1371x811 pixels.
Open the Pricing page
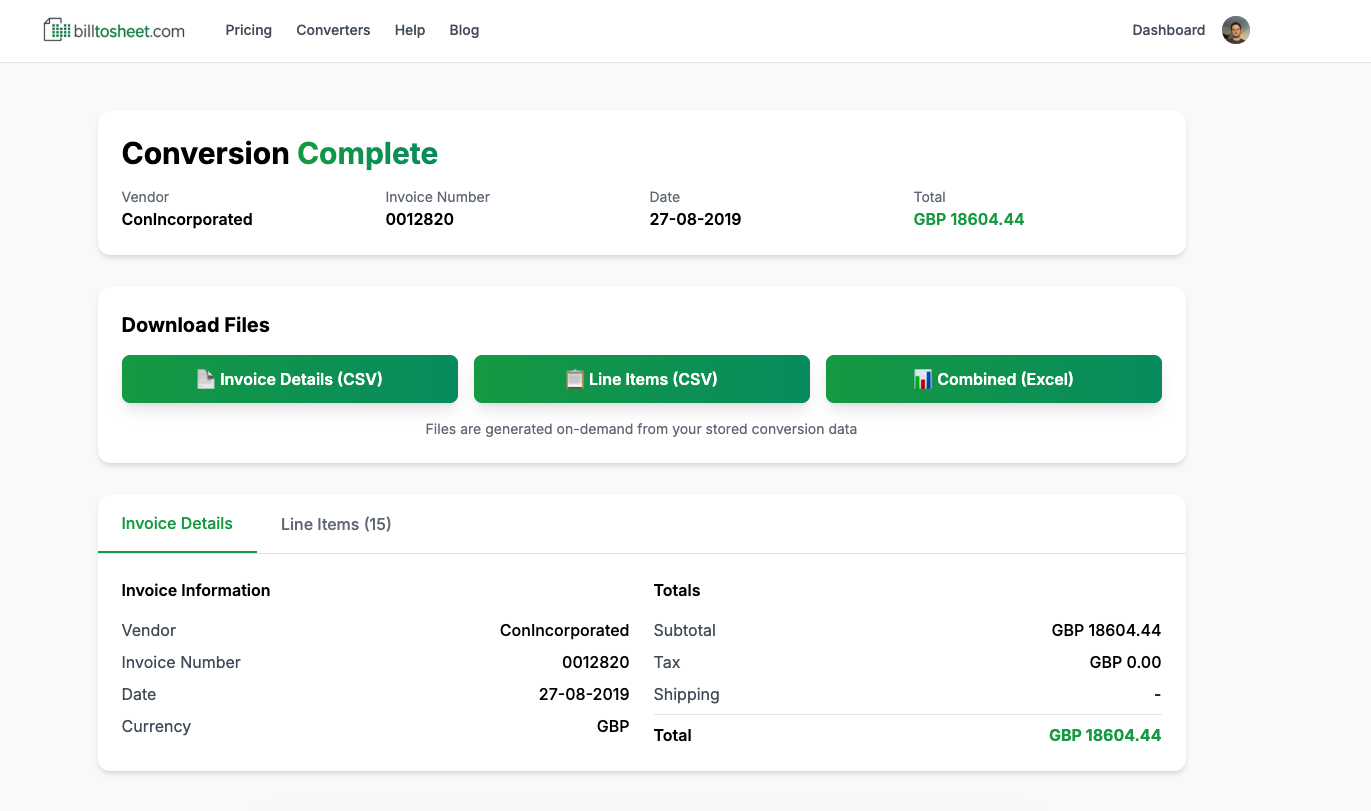(x=248, y=30)
